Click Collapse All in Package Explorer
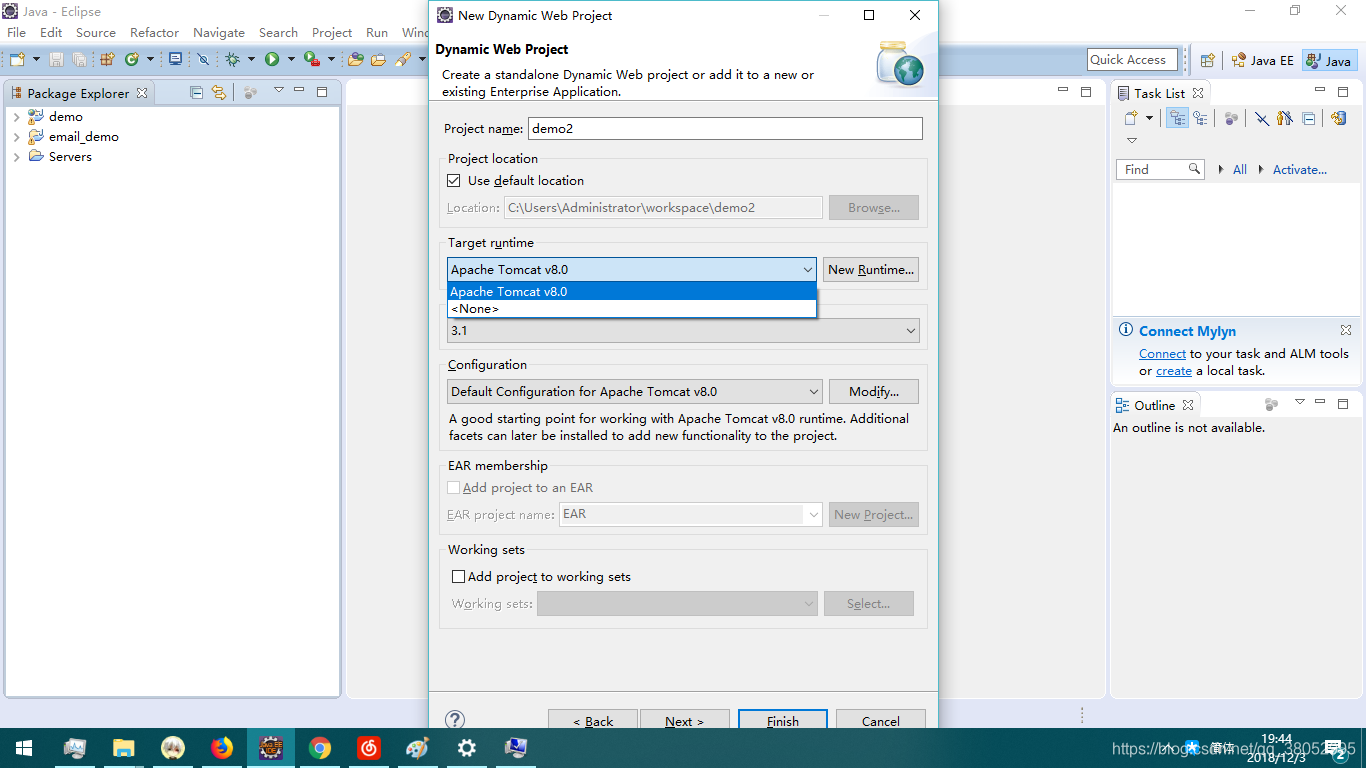The image size is (1366, 768). click(x=196, y=92)
